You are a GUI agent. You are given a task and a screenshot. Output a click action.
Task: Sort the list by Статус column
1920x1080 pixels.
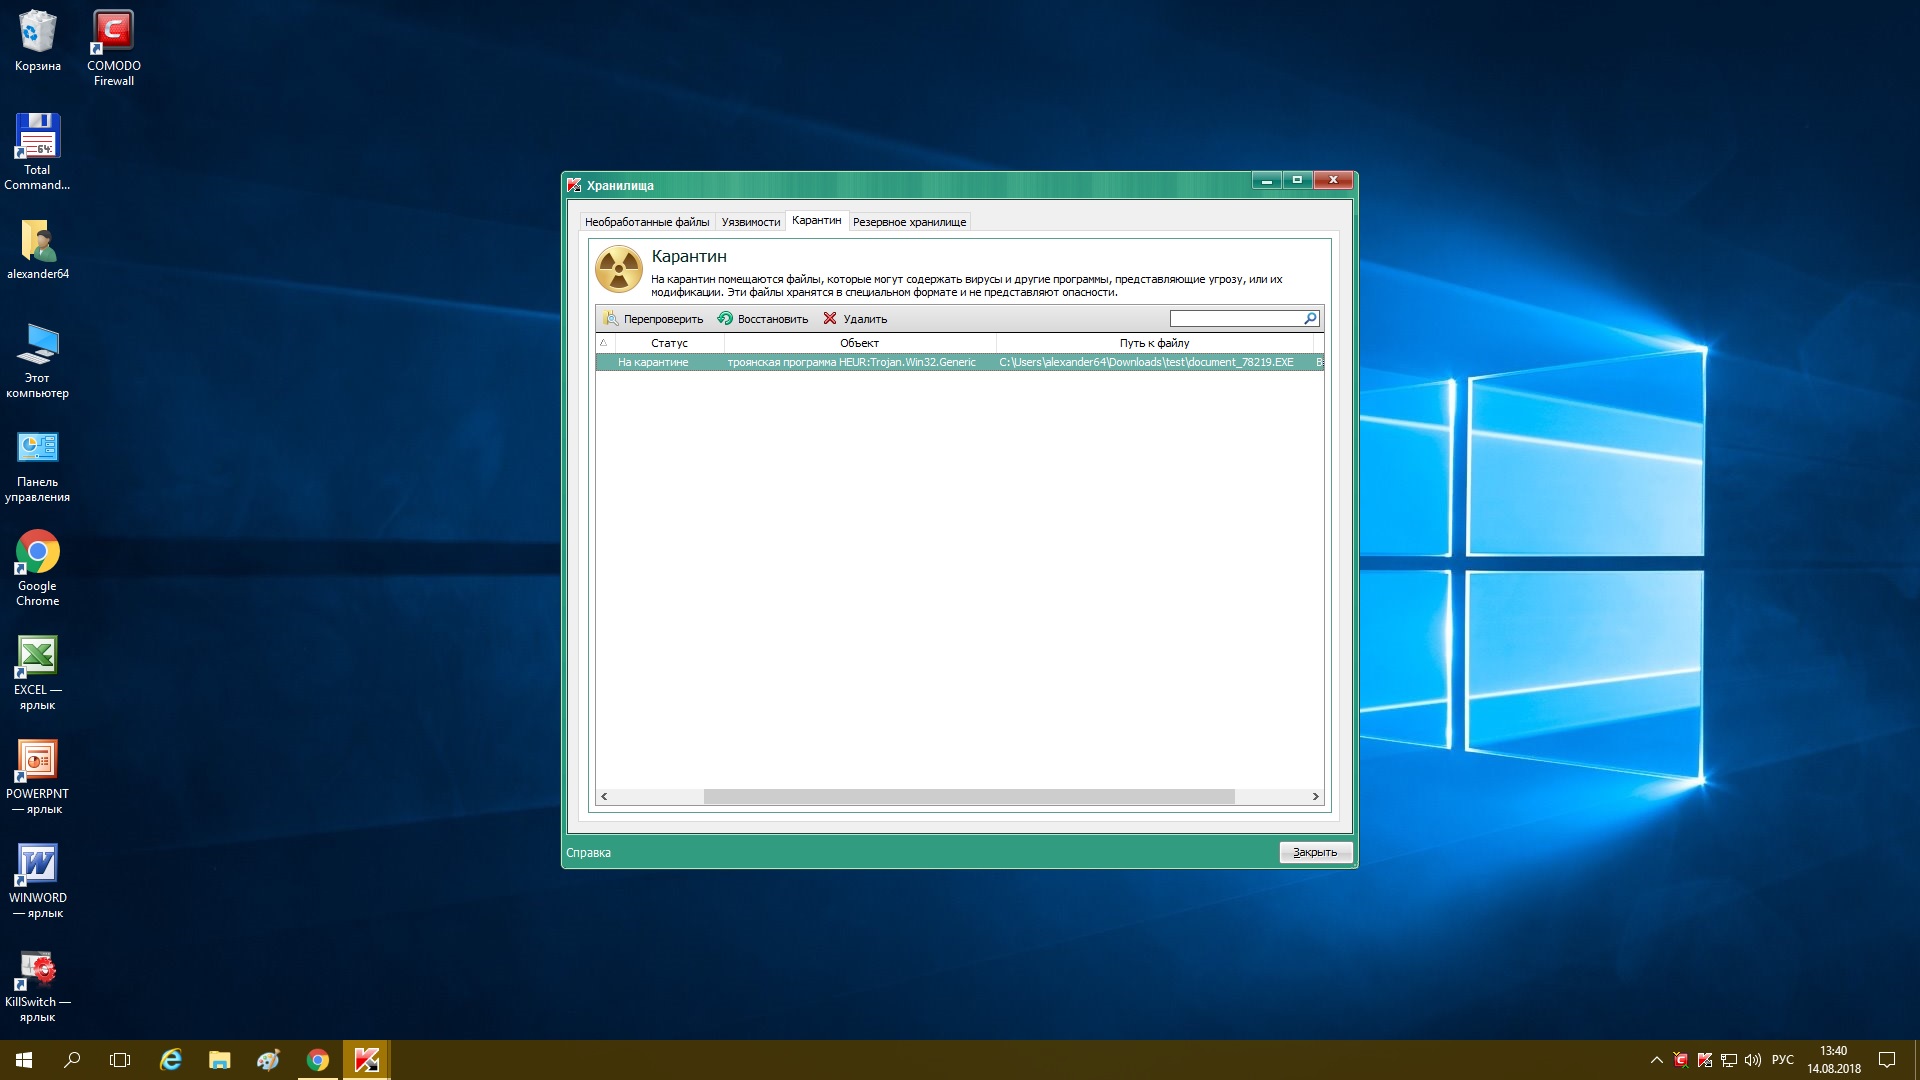[669, 343]
